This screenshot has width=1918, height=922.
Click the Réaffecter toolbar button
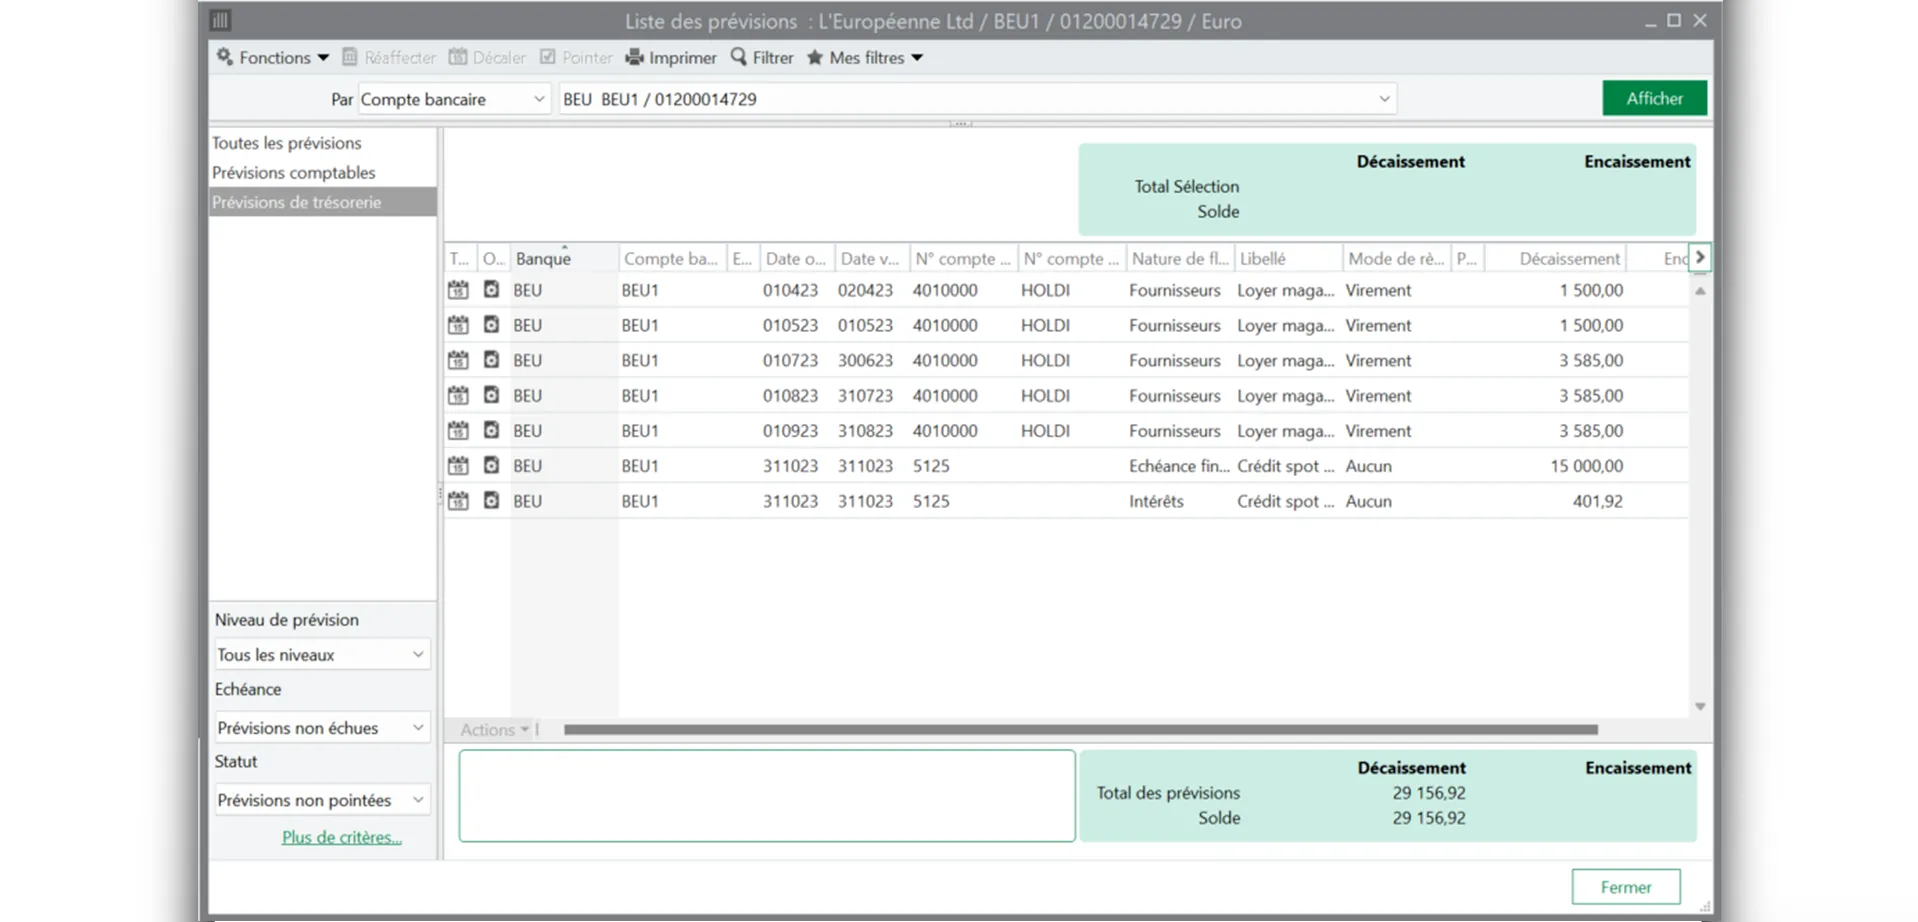point(389,58)
